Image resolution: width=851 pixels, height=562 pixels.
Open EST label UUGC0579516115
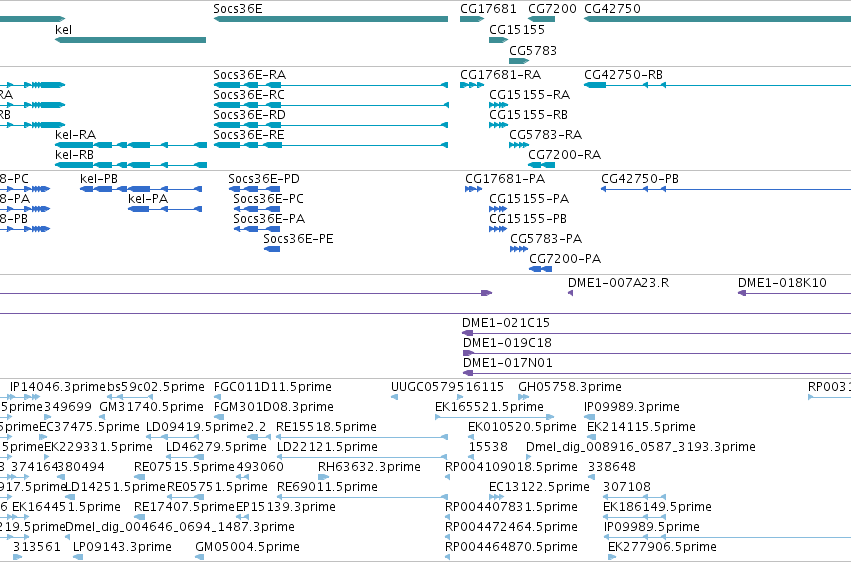click(x=448, y=387)
